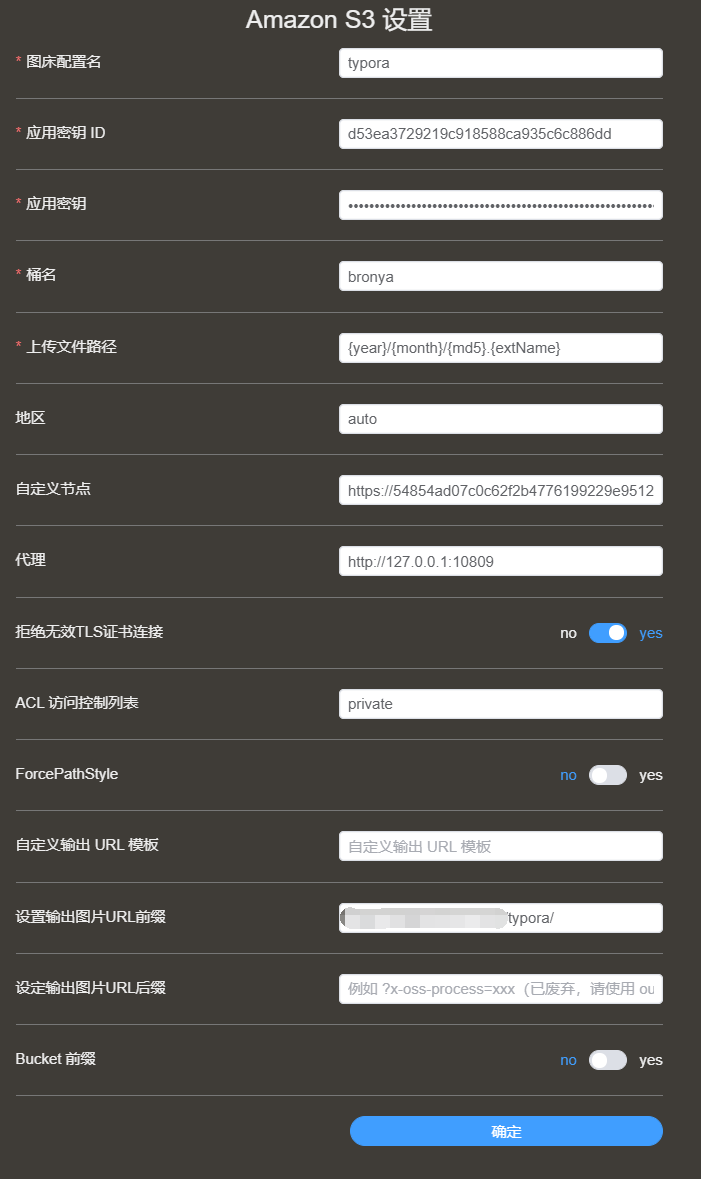
Task: Toggle the 拒绝无效TLS证书连接 switch
Action: pos(608,633)
